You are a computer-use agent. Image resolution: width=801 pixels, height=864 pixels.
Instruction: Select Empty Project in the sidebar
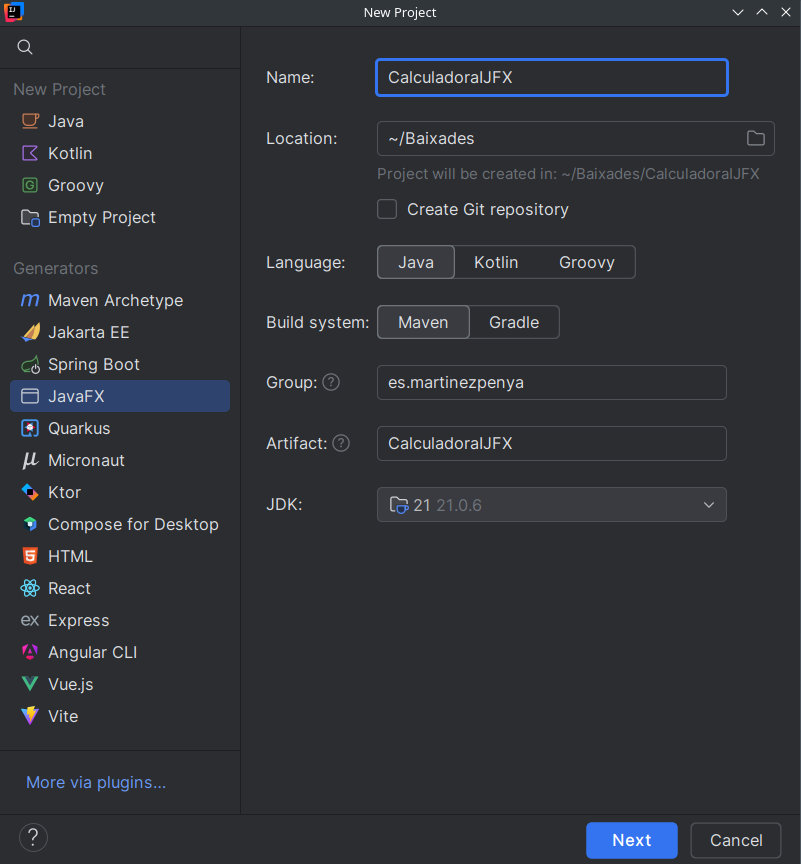pyautogui.click(x=101, y=217)
